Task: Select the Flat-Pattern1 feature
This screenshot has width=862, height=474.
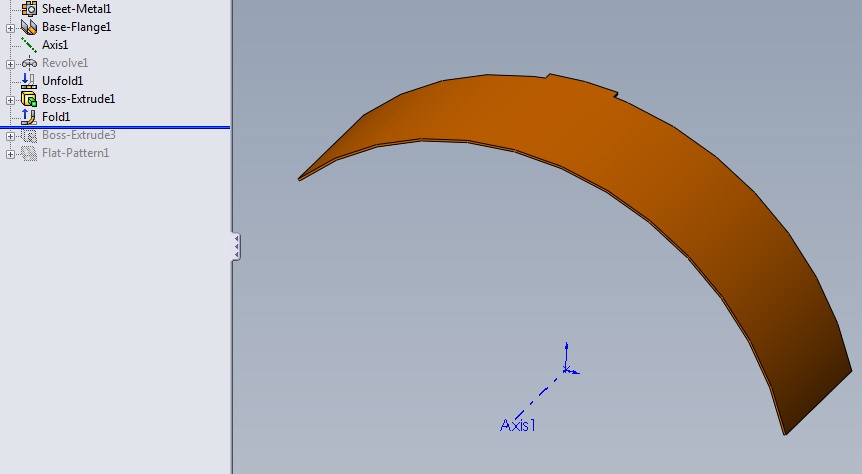Action: coord(75,153)
